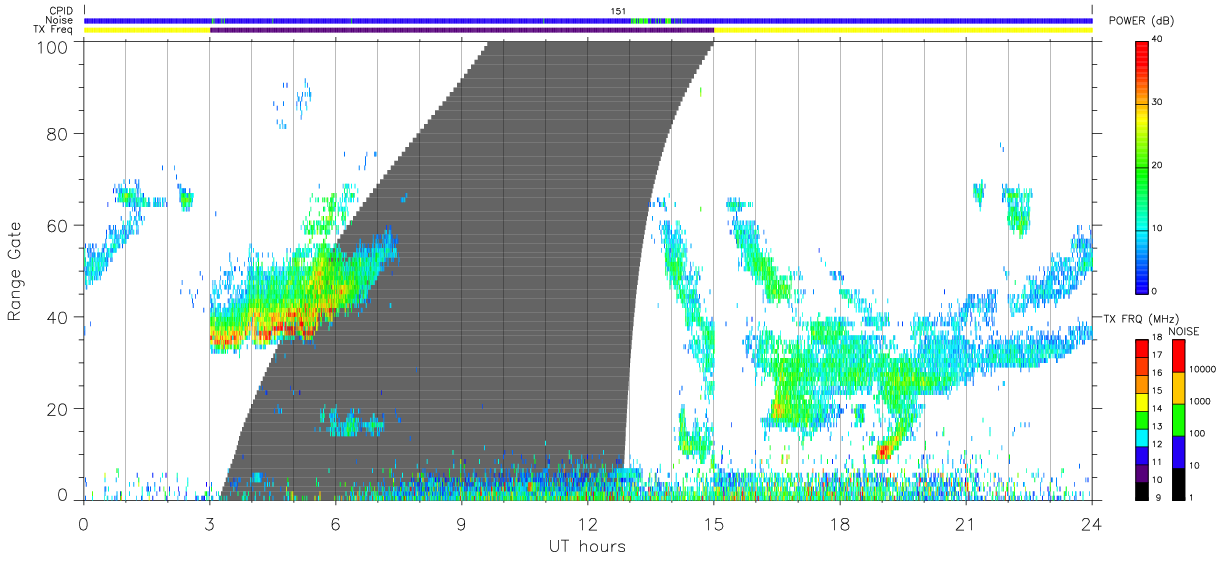Click the 18 label on TX FRQ scale
The width and height of the screenshot is (1228, 567).
tap(1158, 339)
